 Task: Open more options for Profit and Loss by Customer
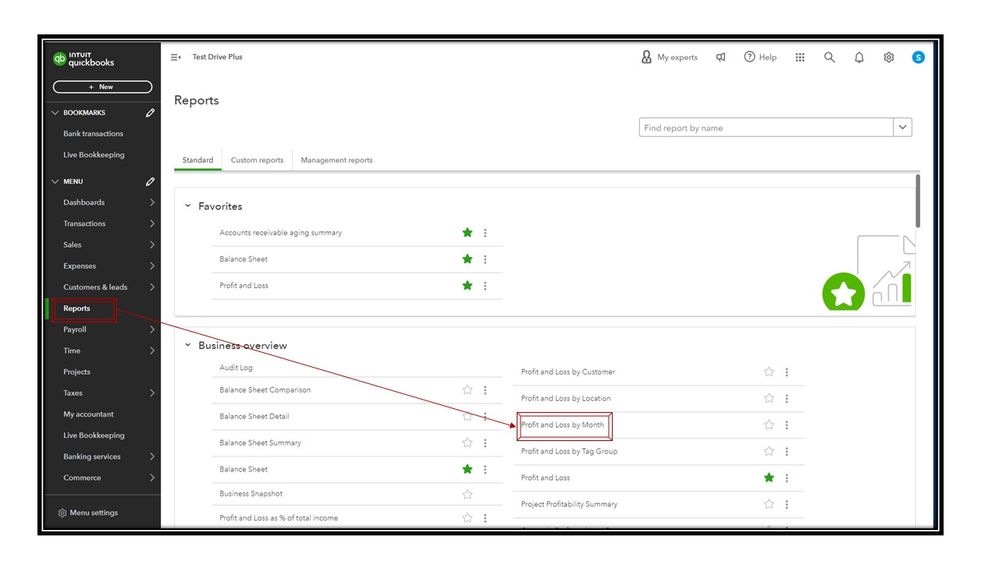(787, 372)
